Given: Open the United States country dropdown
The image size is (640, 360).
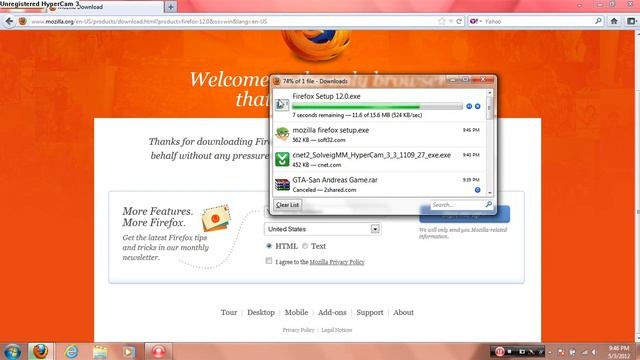Looking at the screenshot, I should 322,229.
